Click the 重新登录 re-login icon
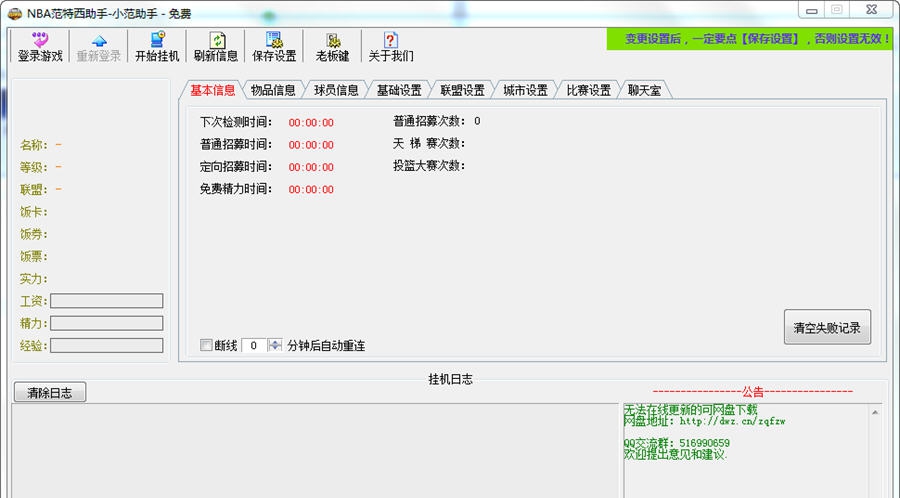This screenshot has width=900, height=498. (99, 47)
